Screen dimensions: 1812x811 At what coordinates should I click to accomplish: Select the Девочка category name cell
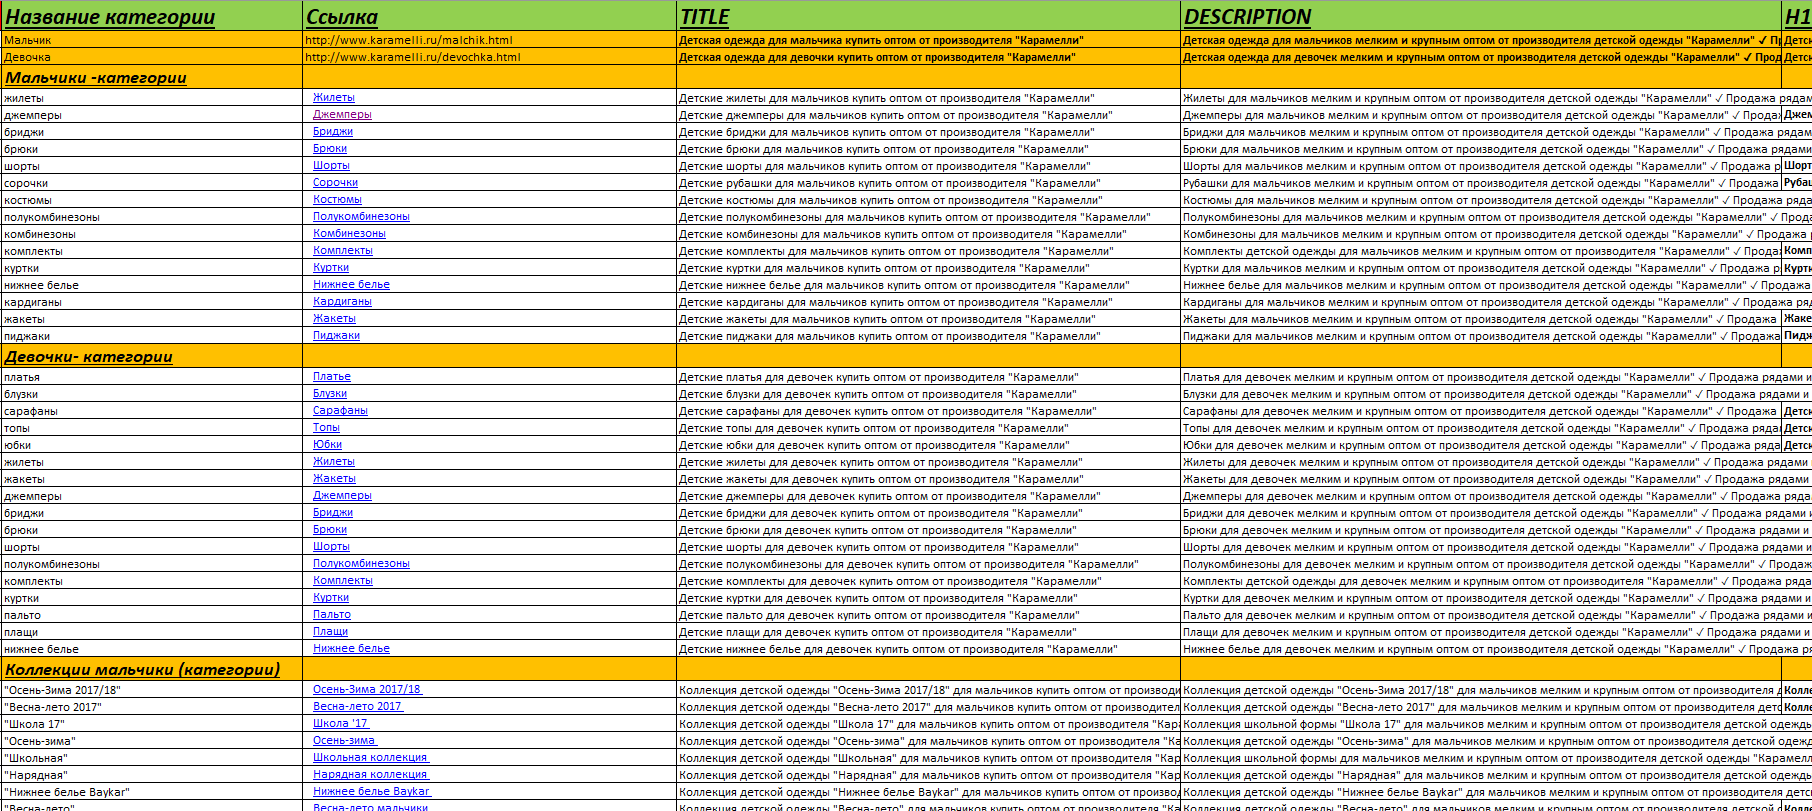tap(151, 57)
